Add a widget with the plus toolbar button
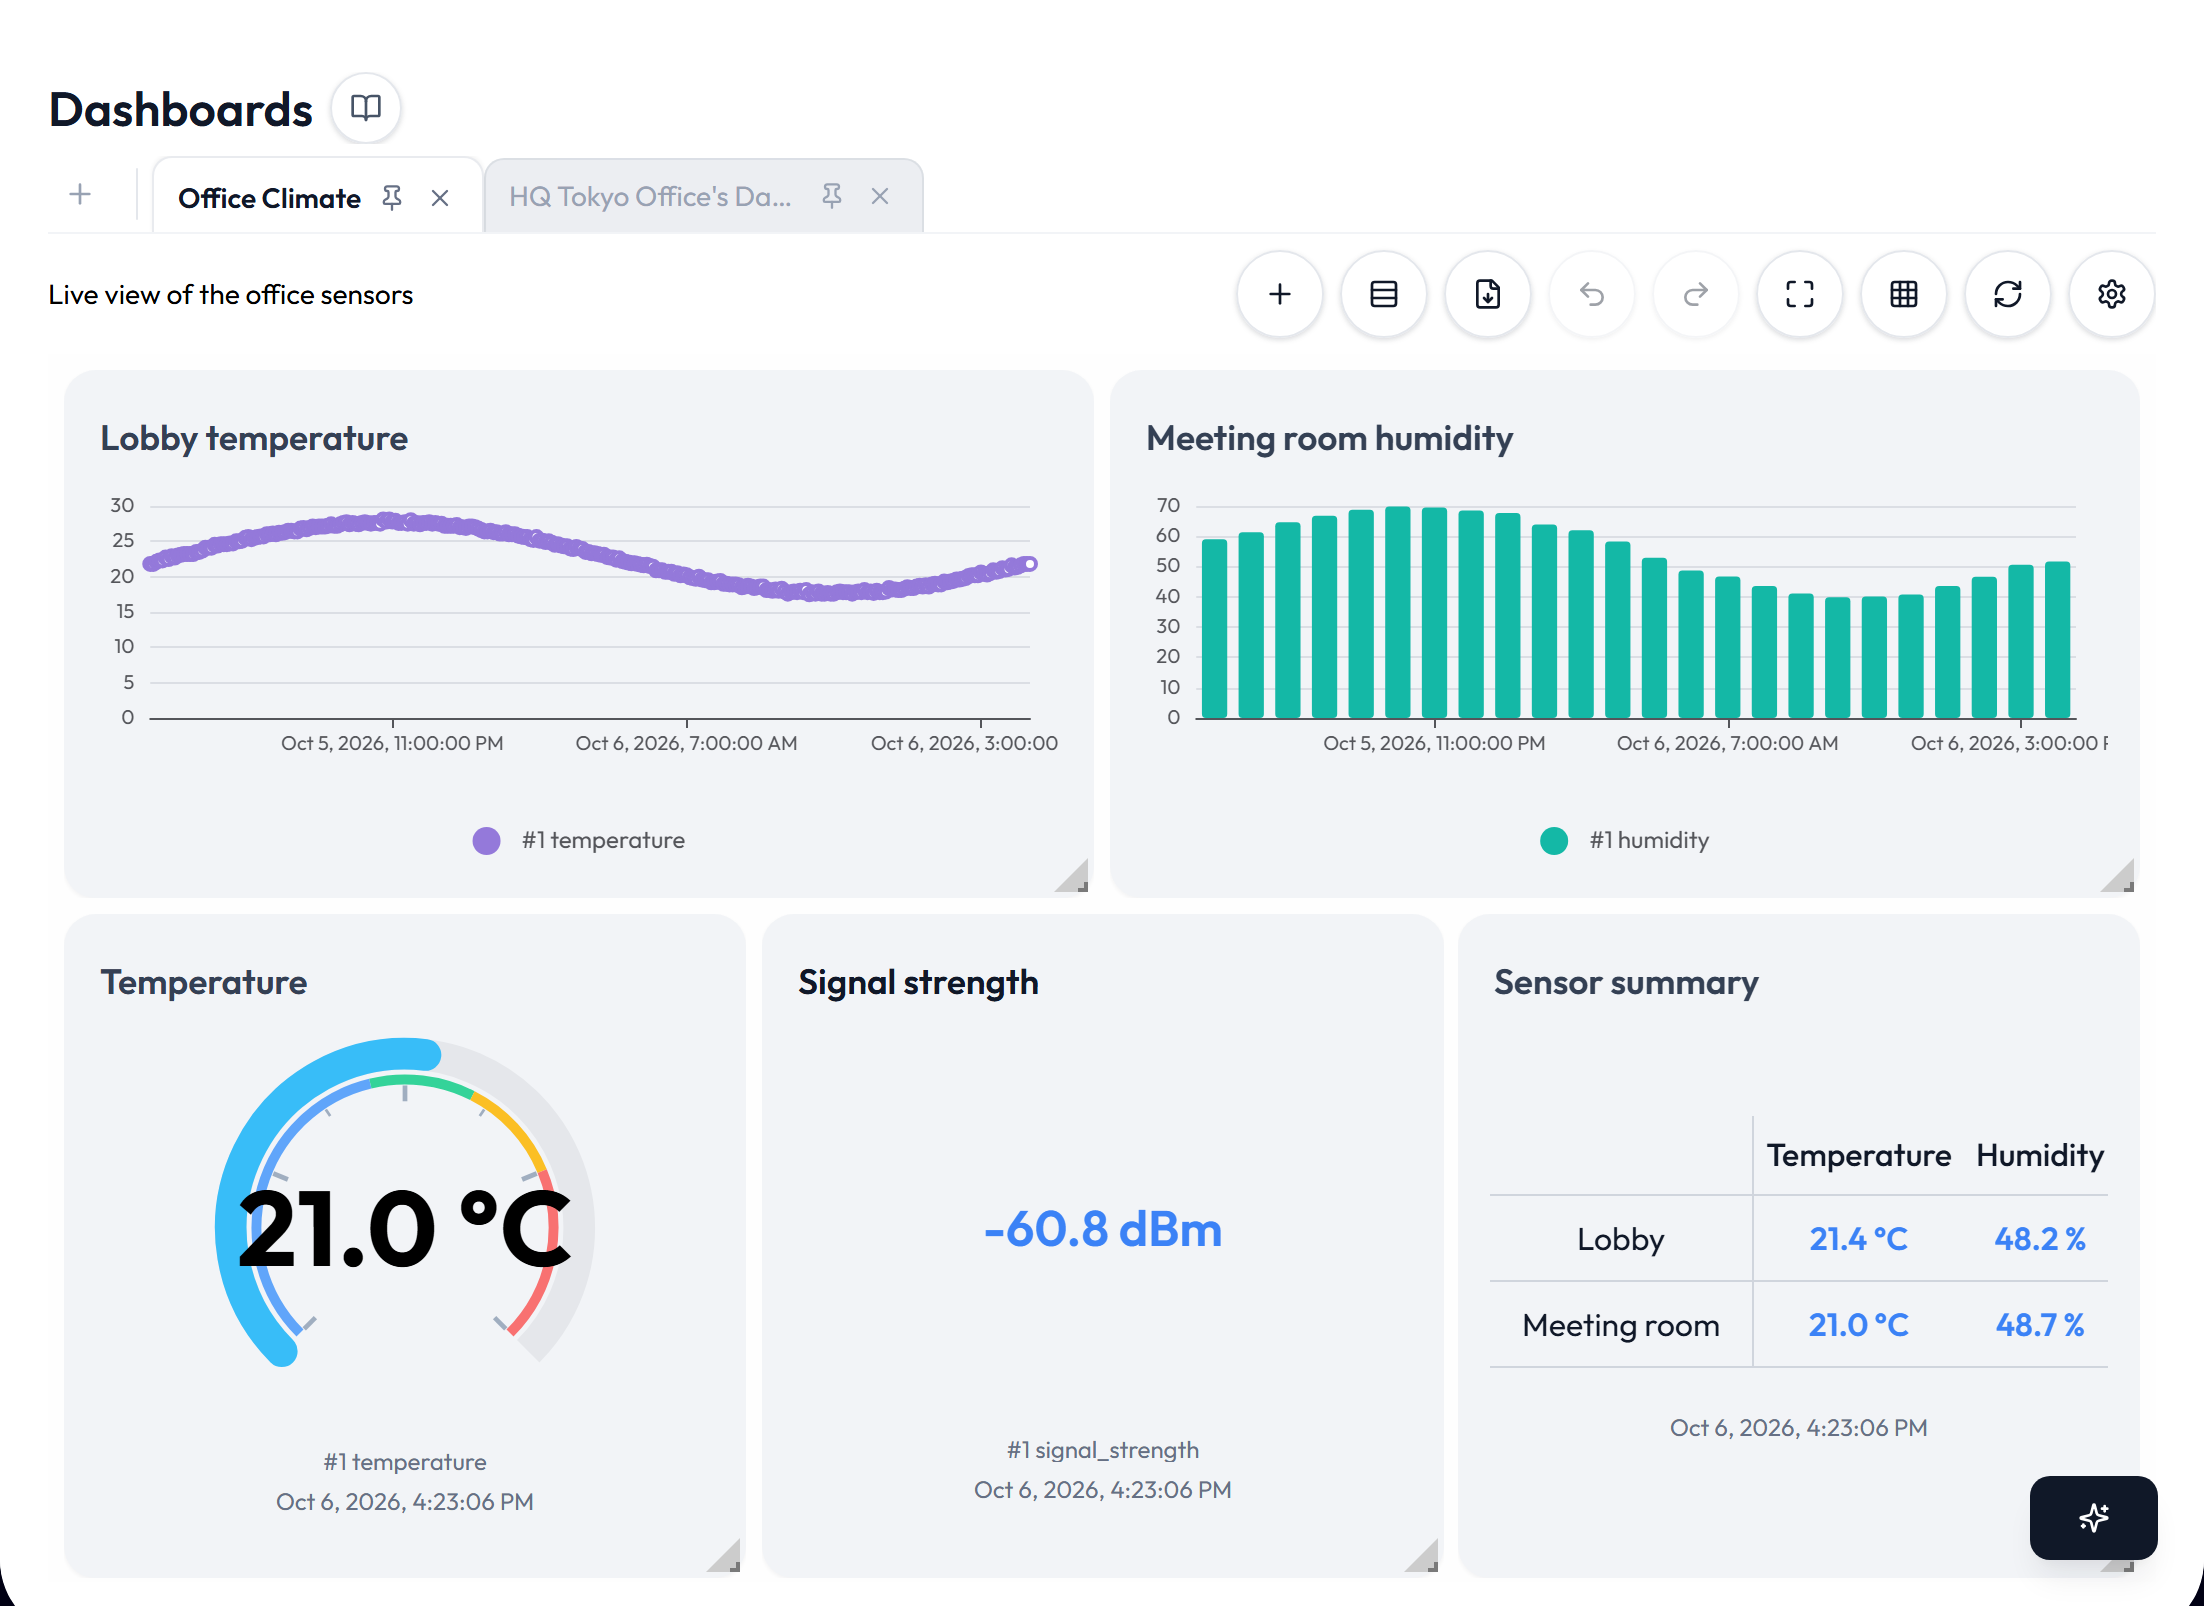Screen dimensions: 2204x1606 point(1280,294)
